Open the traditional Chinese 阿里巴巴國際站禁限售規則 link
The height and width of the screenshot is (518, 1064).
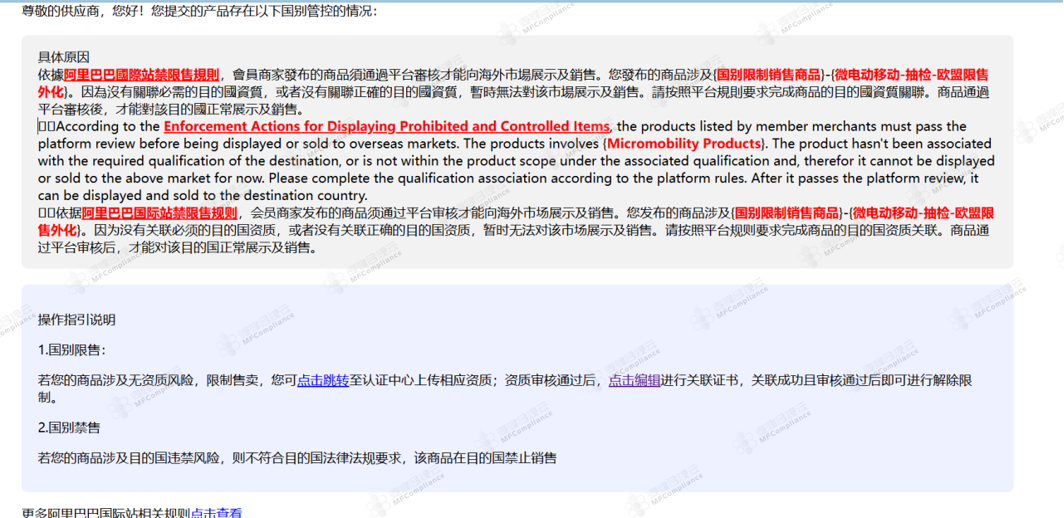142,75
